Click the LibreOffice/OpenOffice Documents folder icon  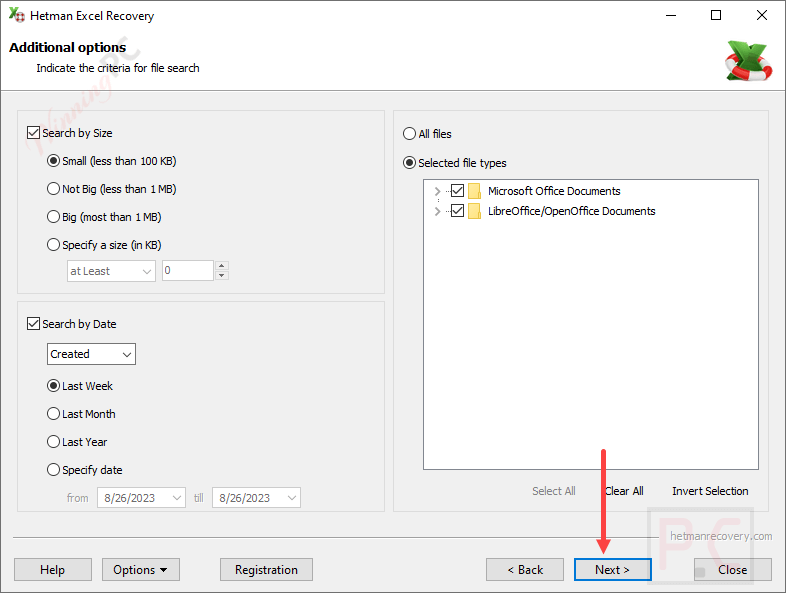474,211
